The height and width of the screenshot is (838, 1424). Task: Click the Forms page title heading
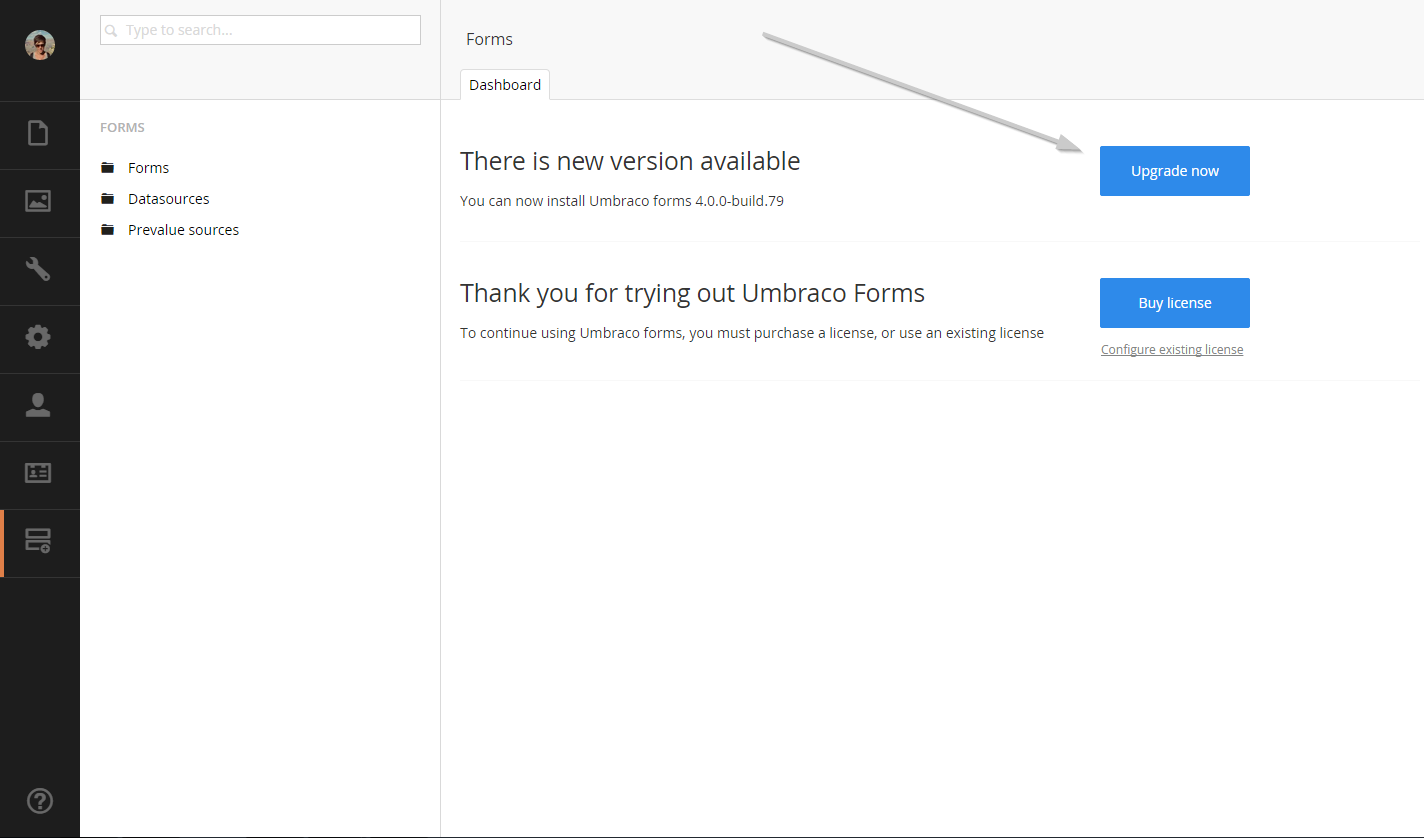tap(489, 39)
